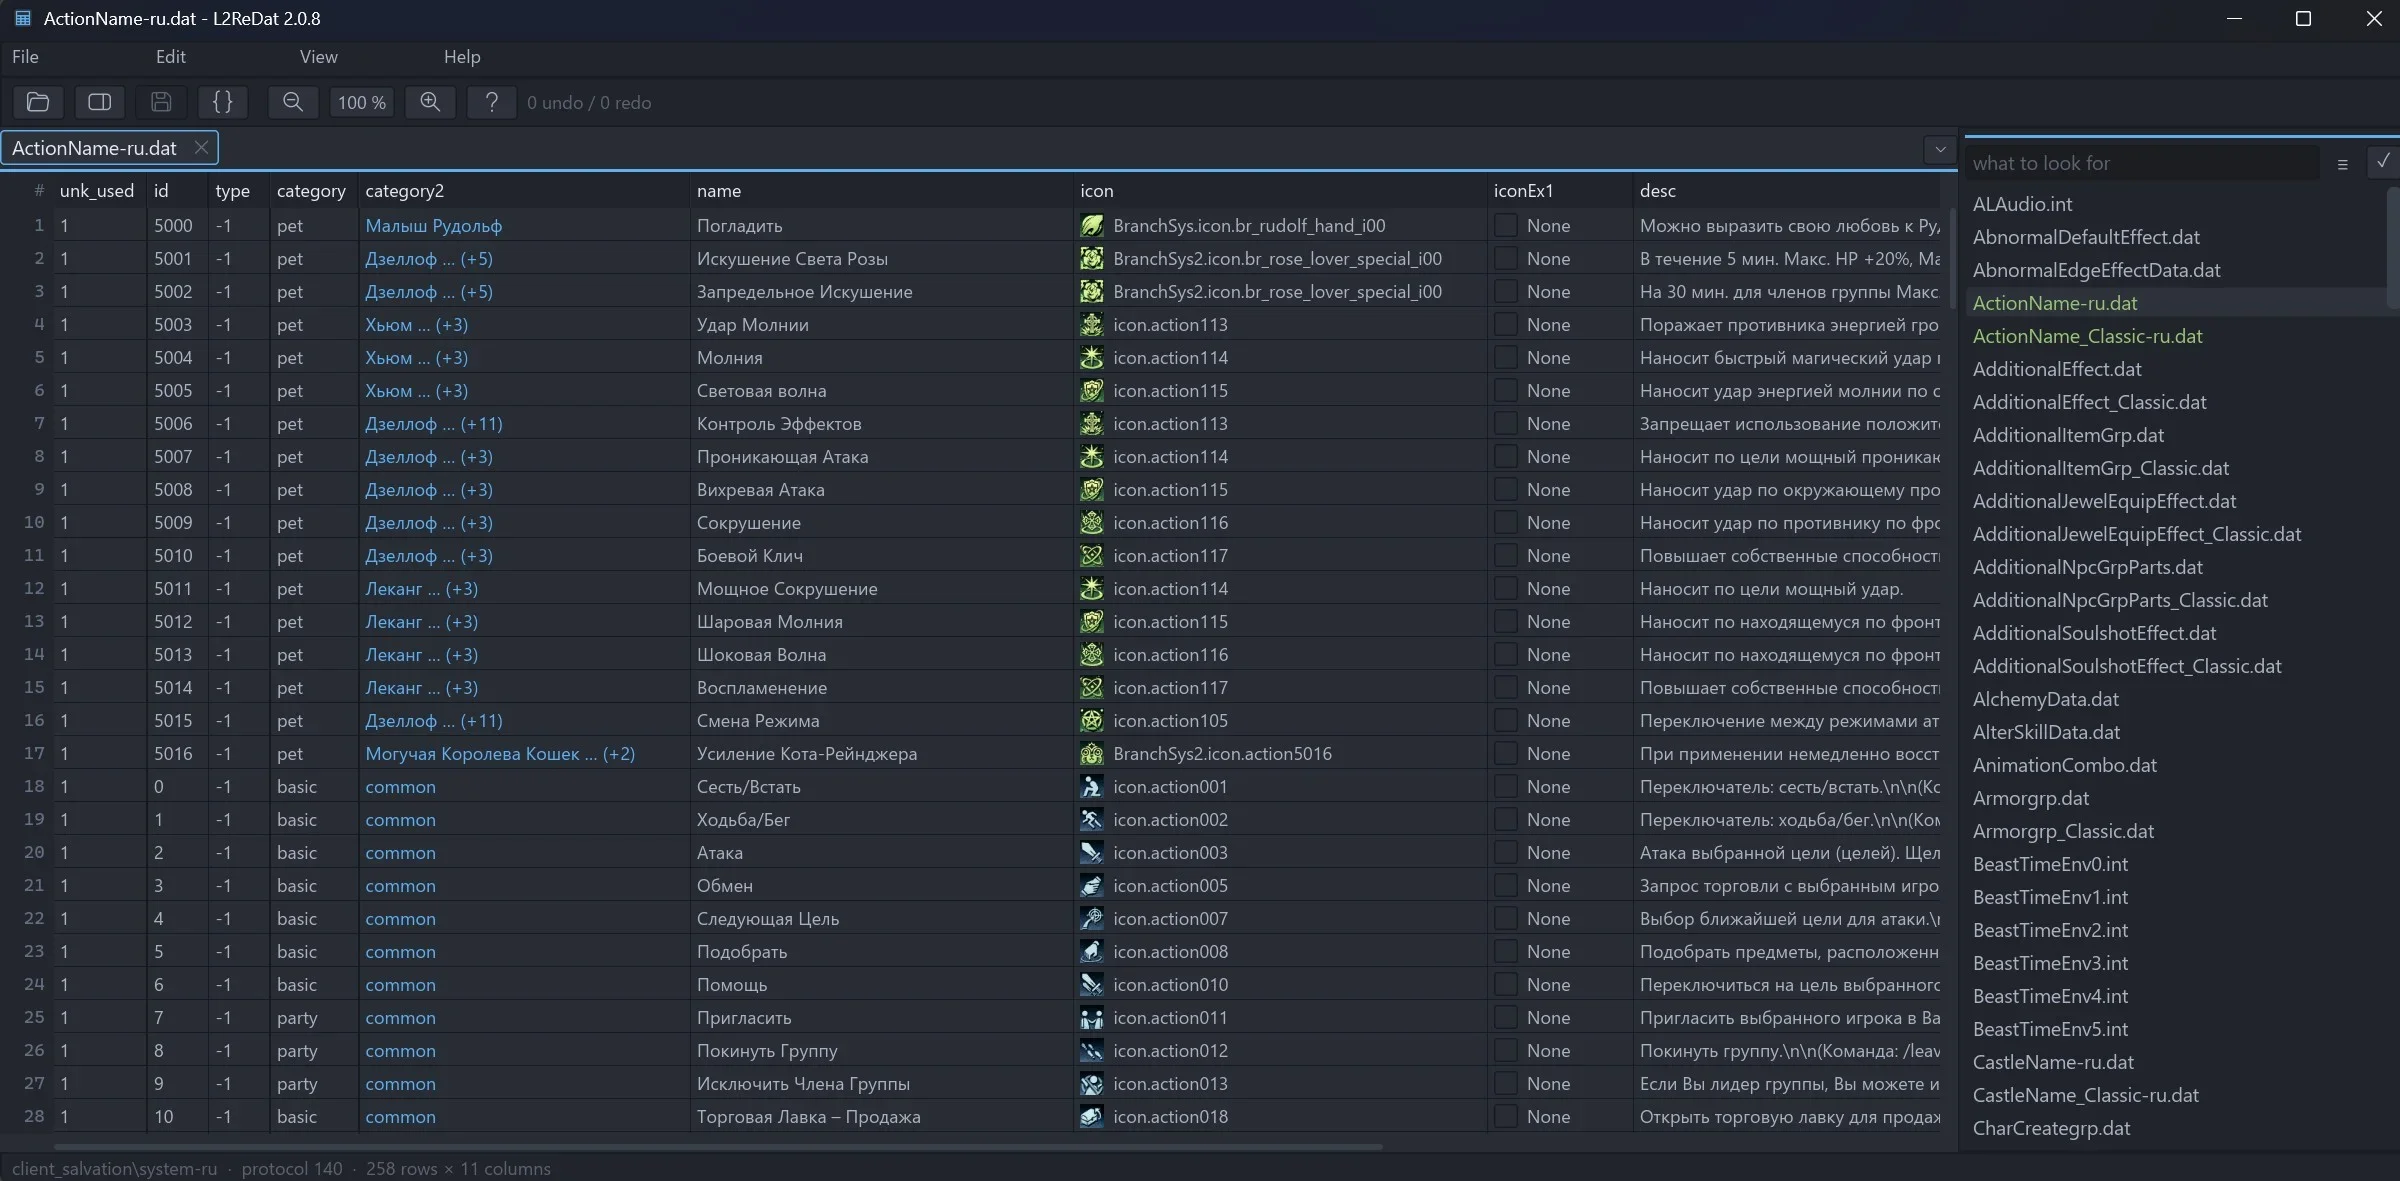Click the search options lines icon
Image resolution: width=2400 pixels, height=1181 pixels.
[2342, 164]
